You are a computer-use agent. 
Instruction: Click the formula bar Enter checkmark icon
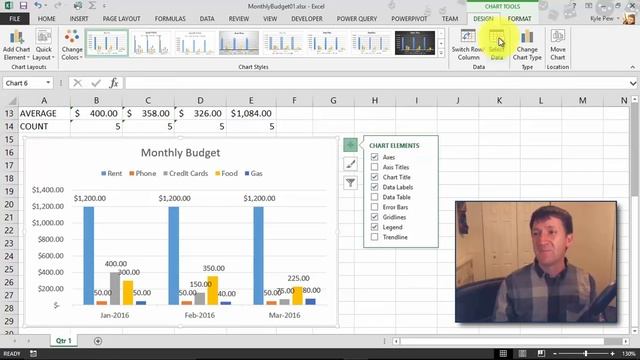(96, 83)
